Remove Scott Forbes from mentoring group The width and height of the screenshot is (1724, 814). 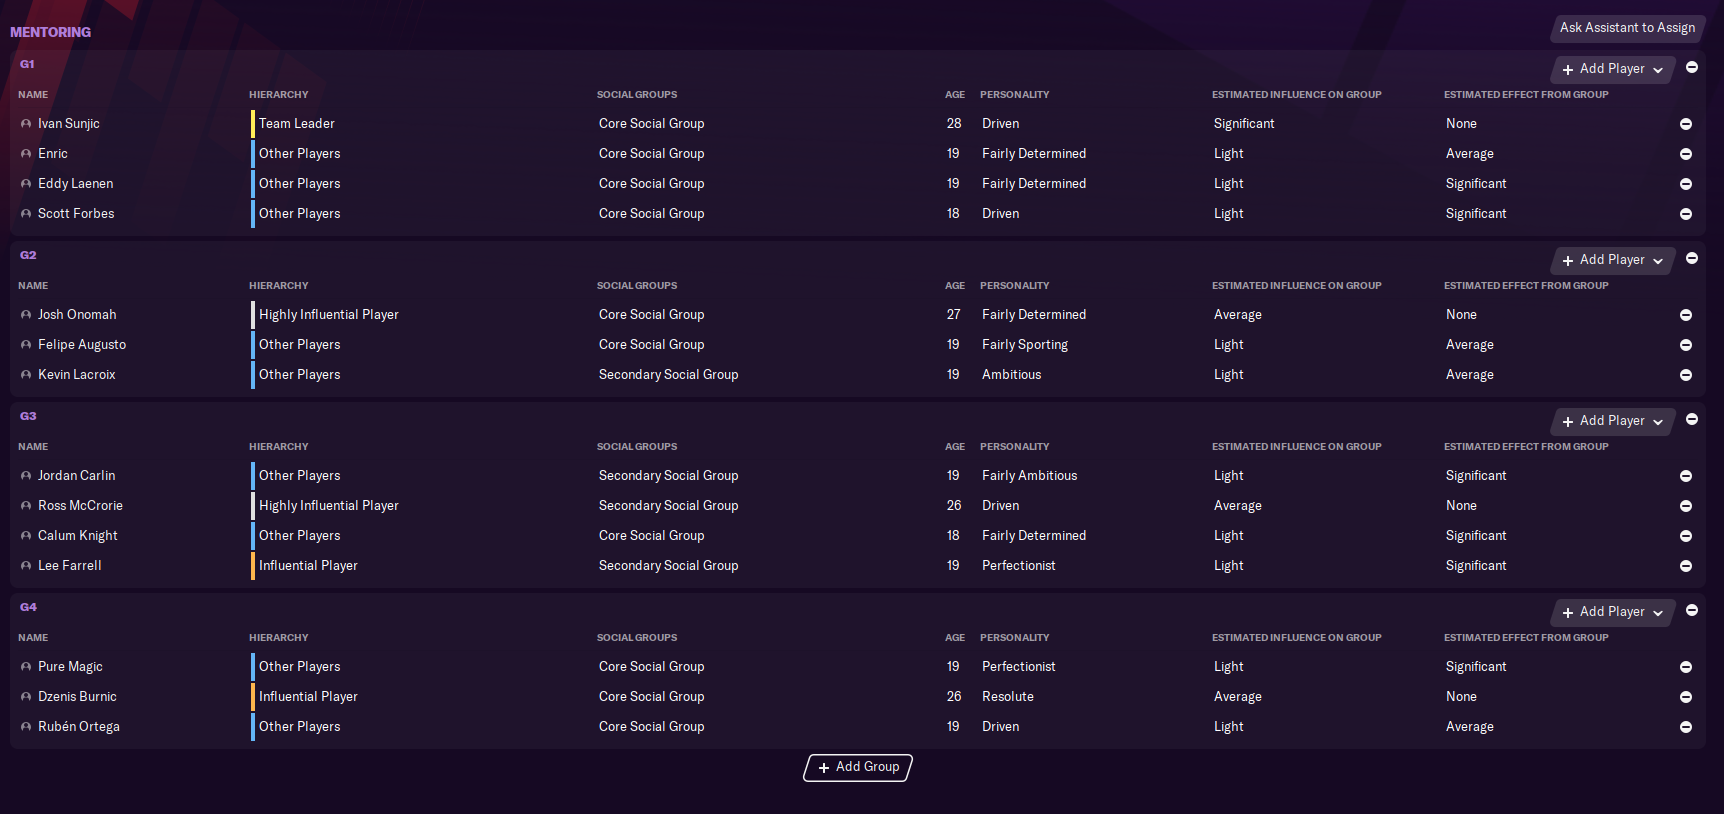pos(1686,214)
